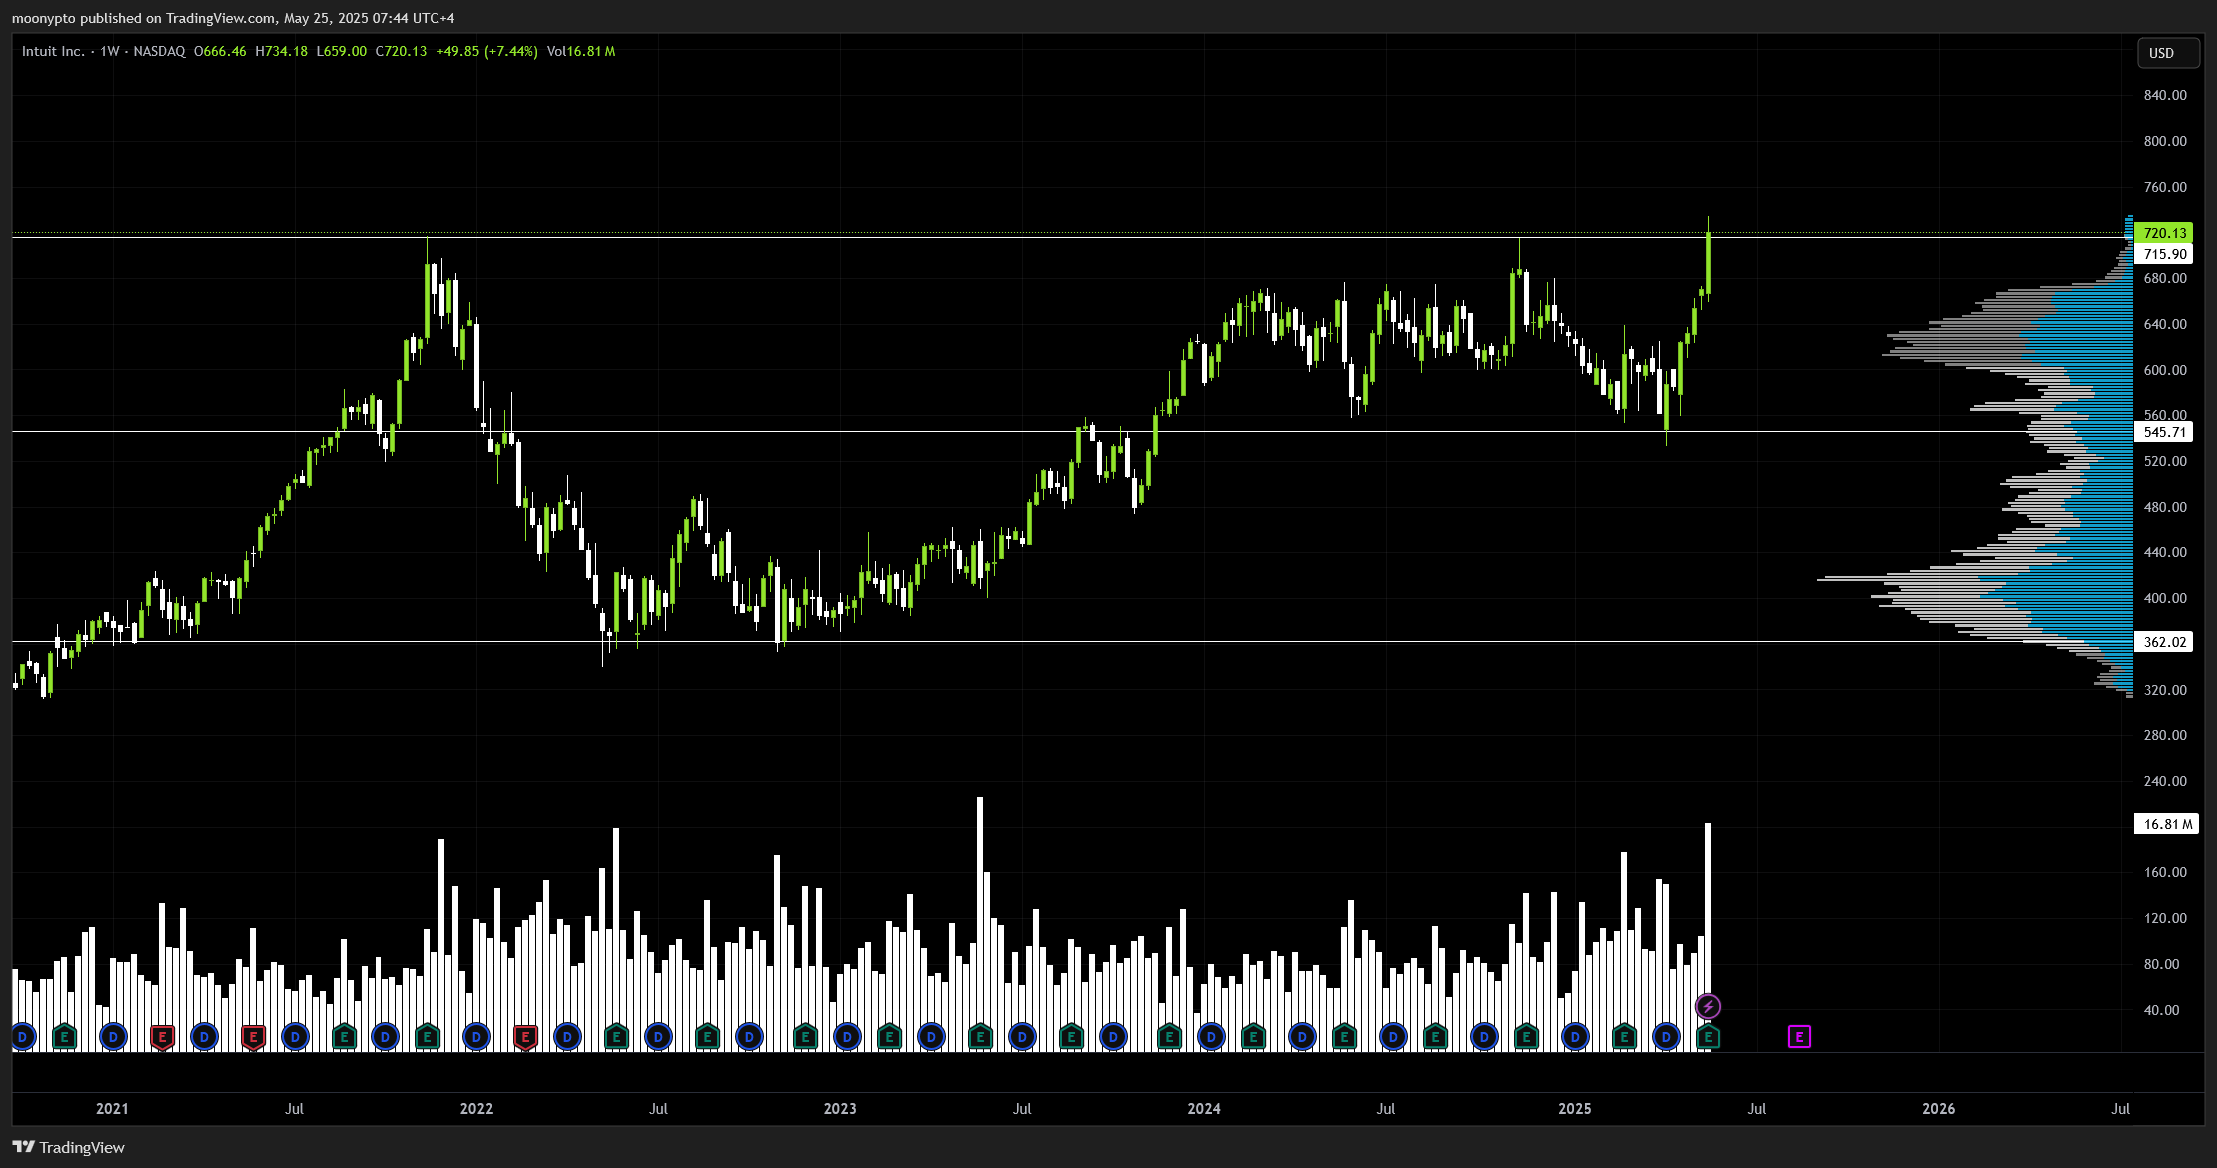Click the 480.00 price axis label
Image resolution: width=2217 pixels, height=1168 pixels.
tap(2165, 507)
